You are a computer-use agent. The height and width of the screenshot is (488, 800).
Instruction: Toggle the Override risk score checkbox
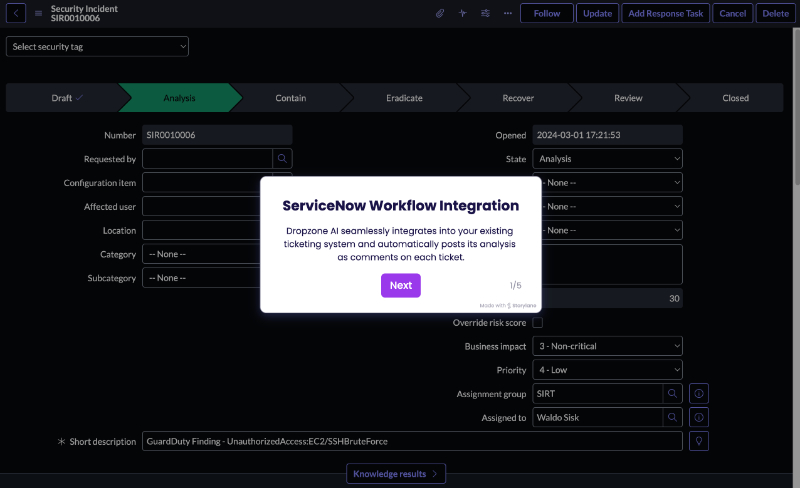pyautogui.click(x=538, y=323)
